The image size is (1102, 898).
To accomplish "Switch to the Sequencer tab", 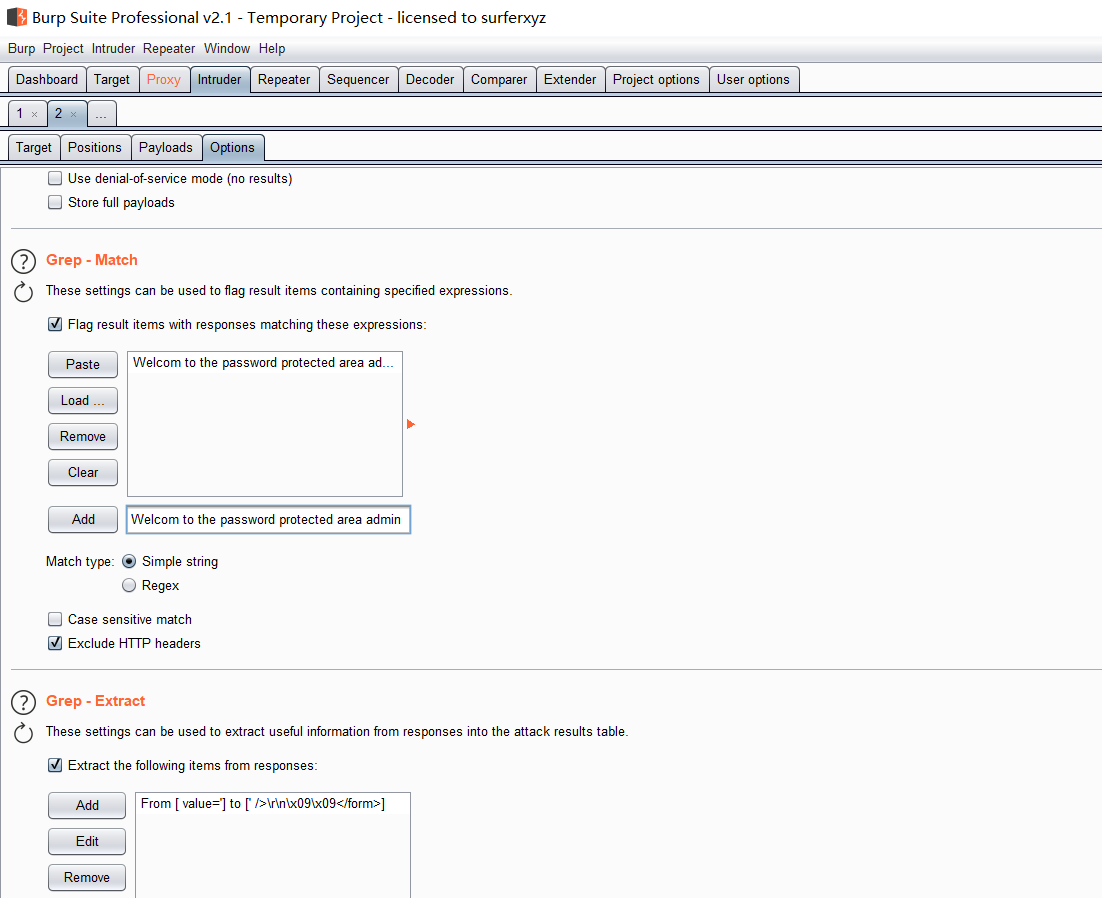I will pyautogui.click(x=358, y=79).
